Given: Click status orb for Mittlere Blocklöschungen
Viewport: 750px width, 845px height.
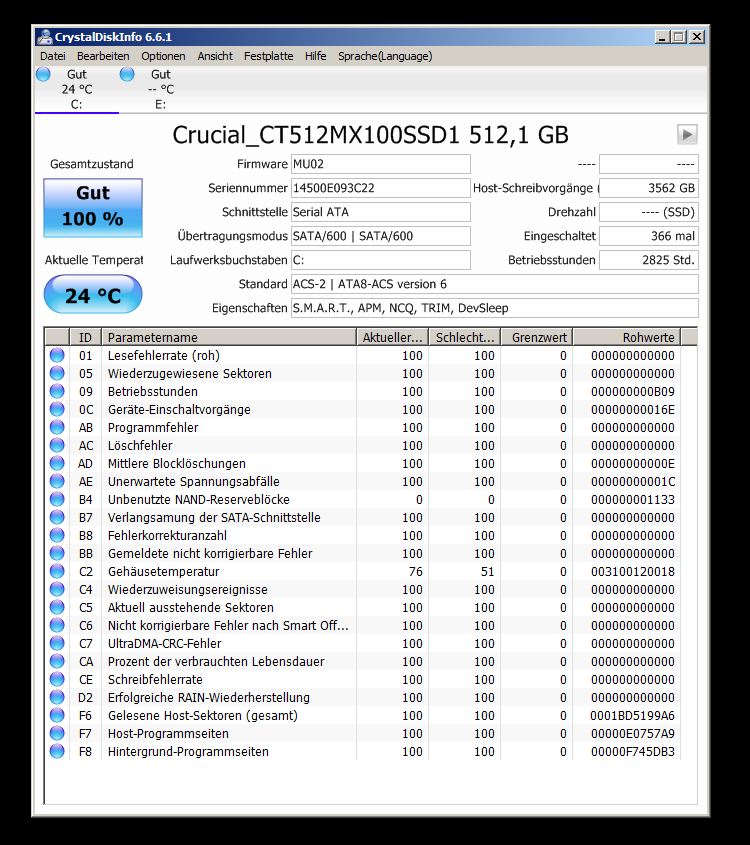Looking at the screenshot, I should [x=57, y=463].
